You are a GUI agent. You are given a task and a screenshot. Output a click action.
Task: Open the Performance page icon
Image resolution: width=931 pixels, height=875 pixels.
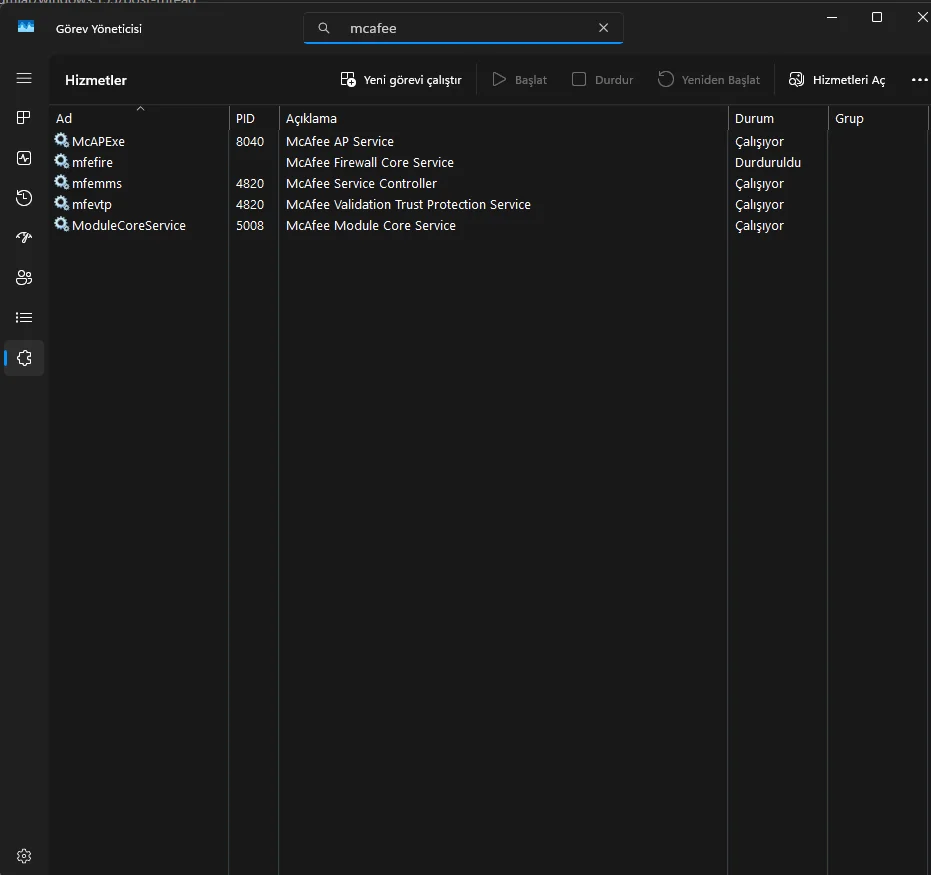click(x=24, y=158)
